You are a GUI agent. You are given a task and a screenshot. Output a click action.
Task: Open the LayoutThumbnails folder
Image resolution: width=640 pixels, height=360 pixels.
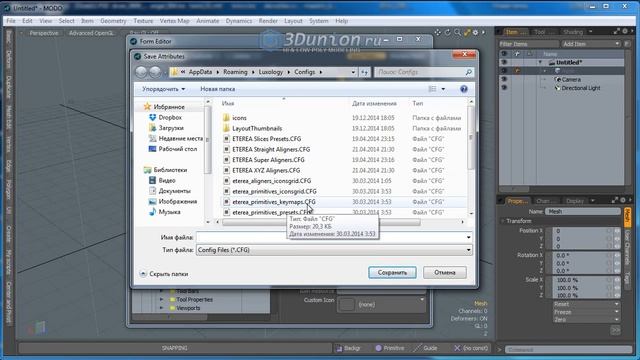coord(257,128)
